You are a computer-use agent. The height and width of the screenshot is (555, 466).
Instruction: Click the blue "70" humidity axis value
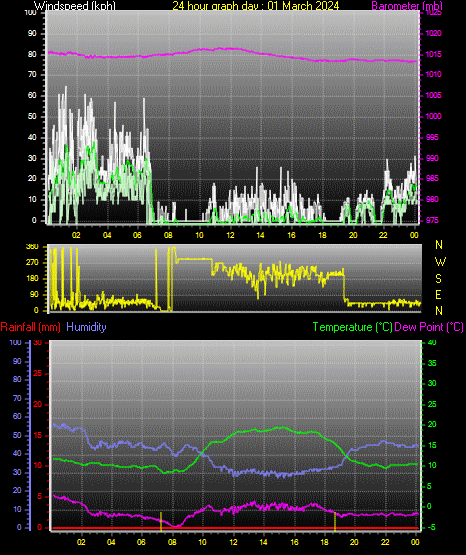[17, 399]
